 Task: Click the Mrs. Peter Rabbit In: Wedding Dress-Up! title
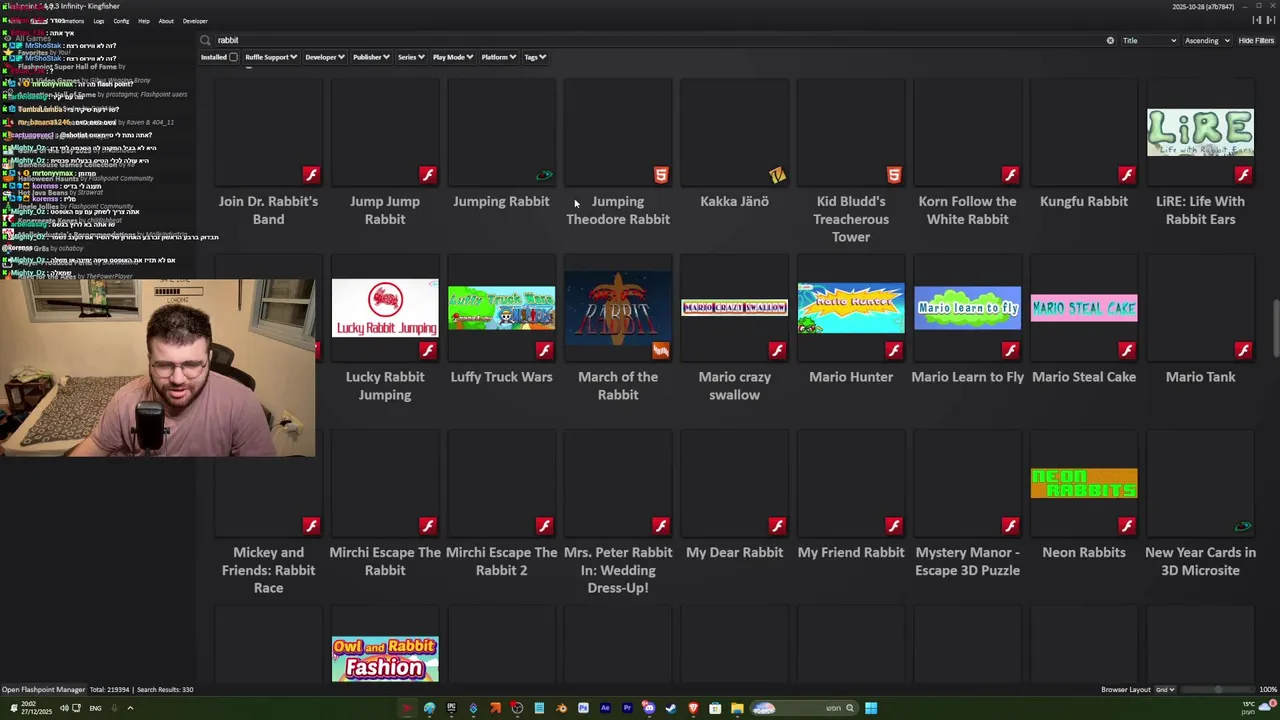click(x=618, y=570)
